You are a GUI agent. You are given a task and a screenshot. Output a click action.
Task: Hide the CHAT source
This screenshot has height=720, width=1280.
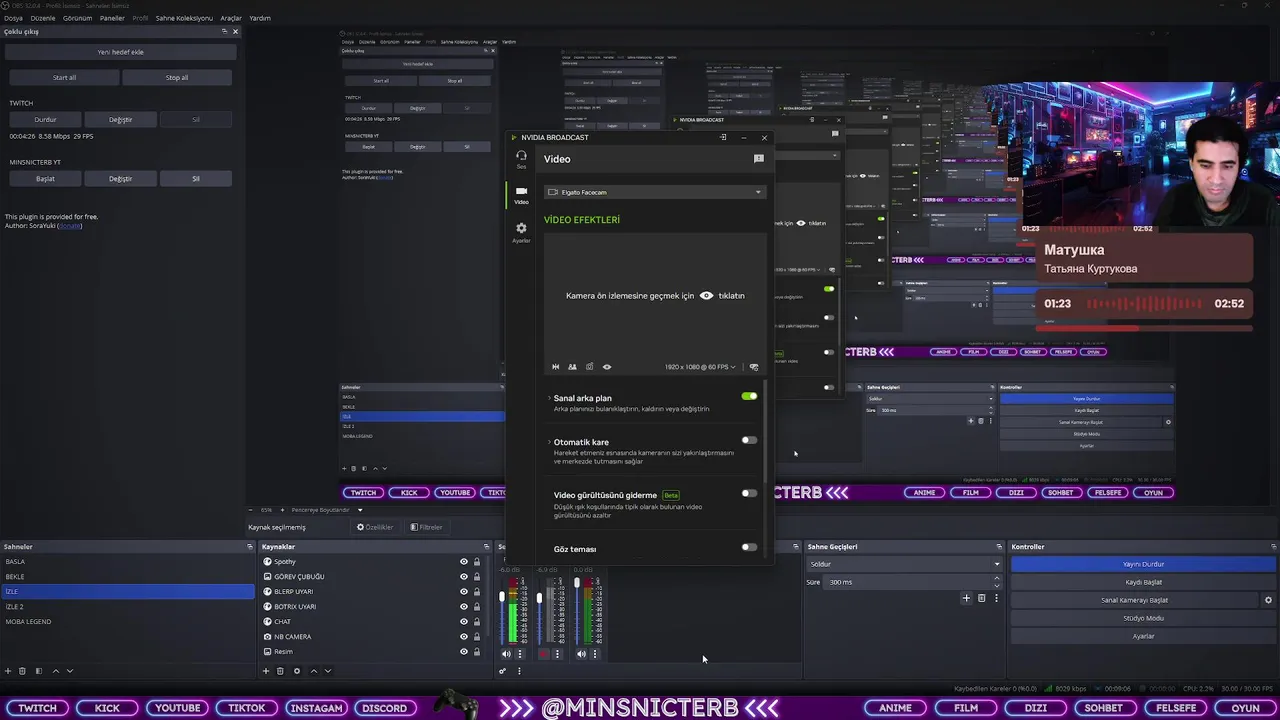463,622
